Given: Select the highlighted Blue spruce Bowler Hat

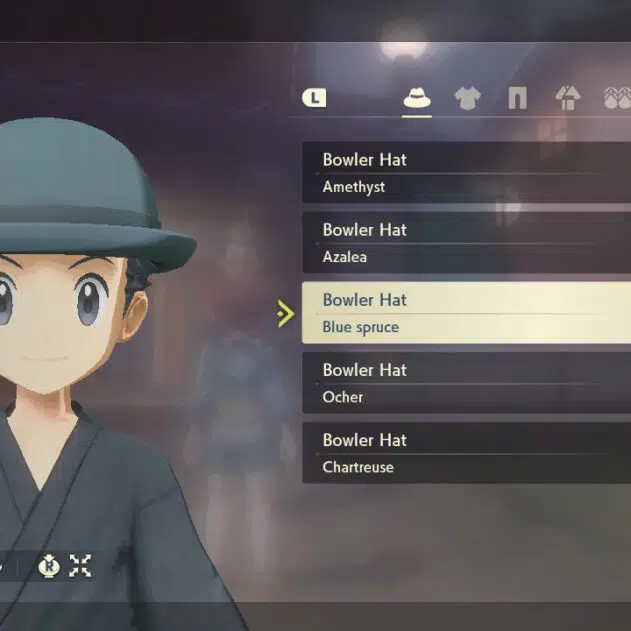Looking at the screenshot, I should (466, 313).
